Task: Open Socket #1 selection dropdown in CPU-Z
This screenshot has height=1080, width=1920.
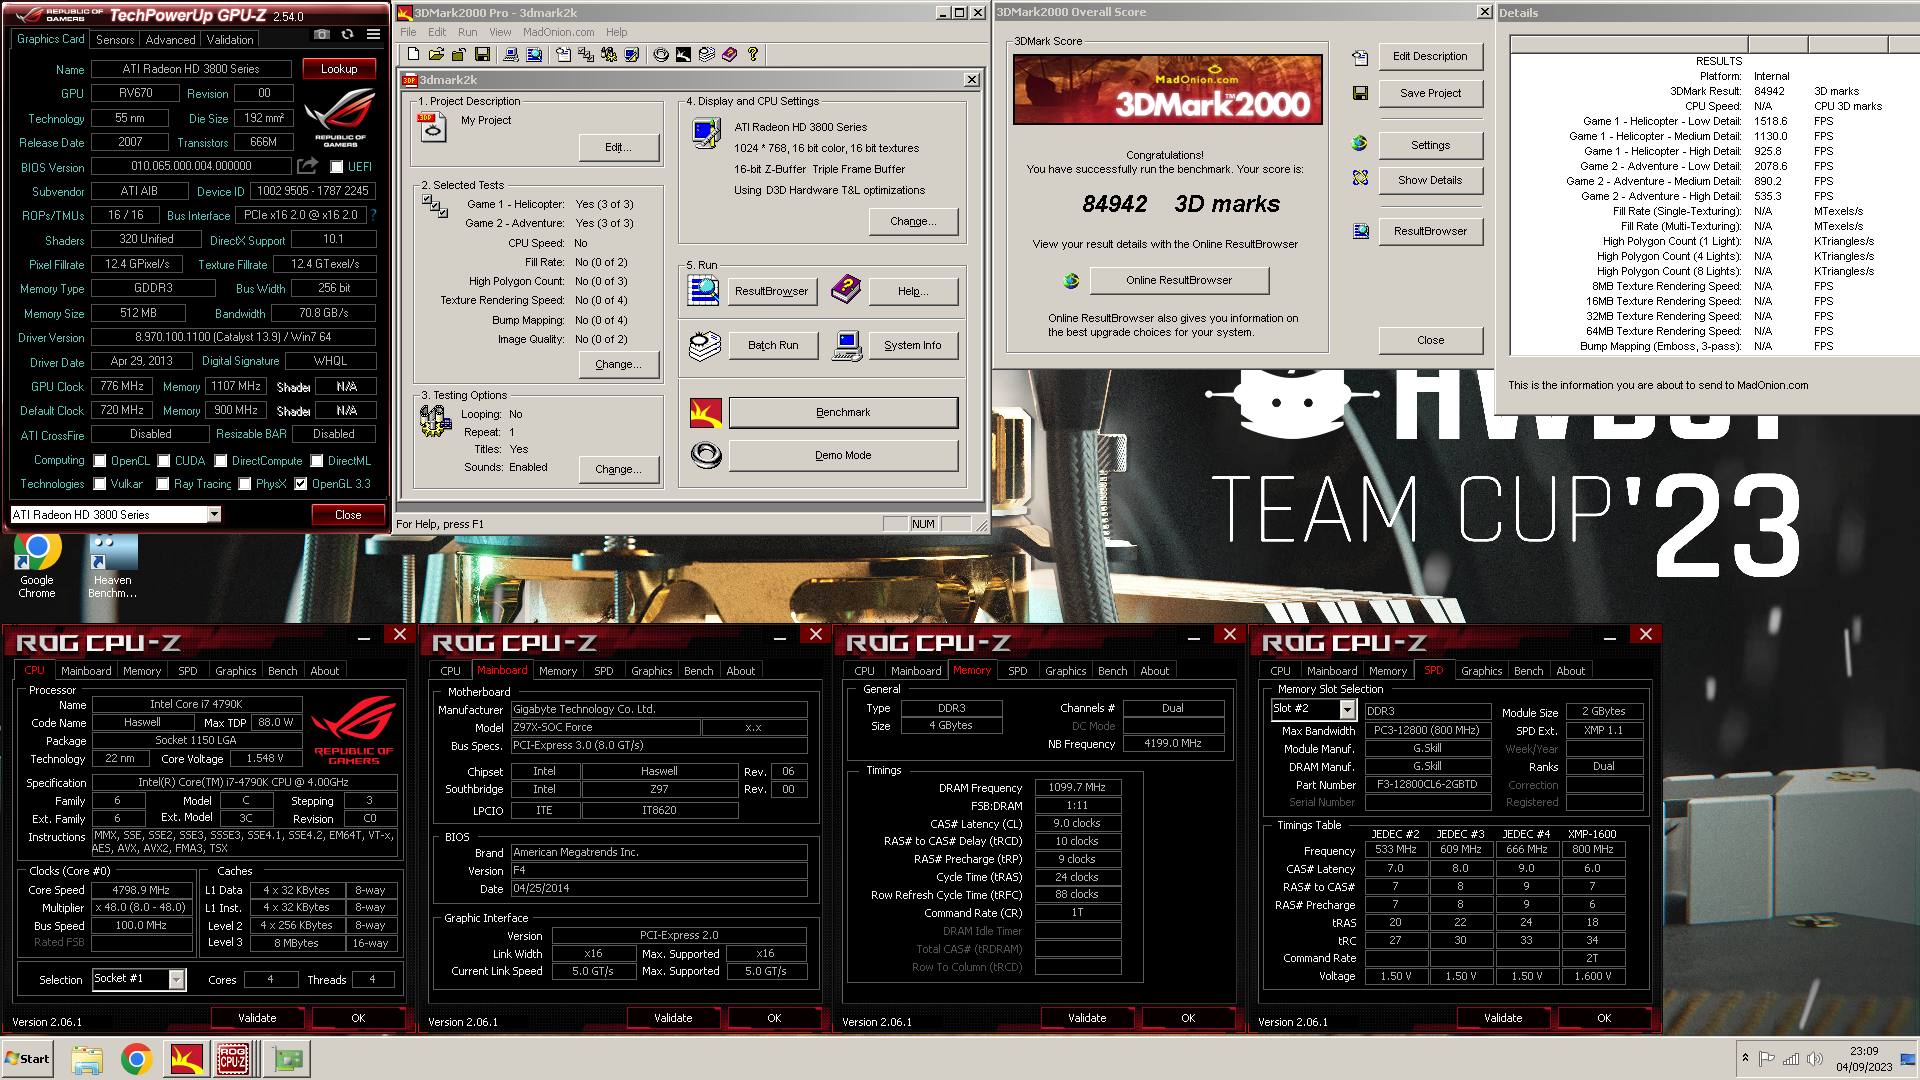Action: [x=176, y=979]
